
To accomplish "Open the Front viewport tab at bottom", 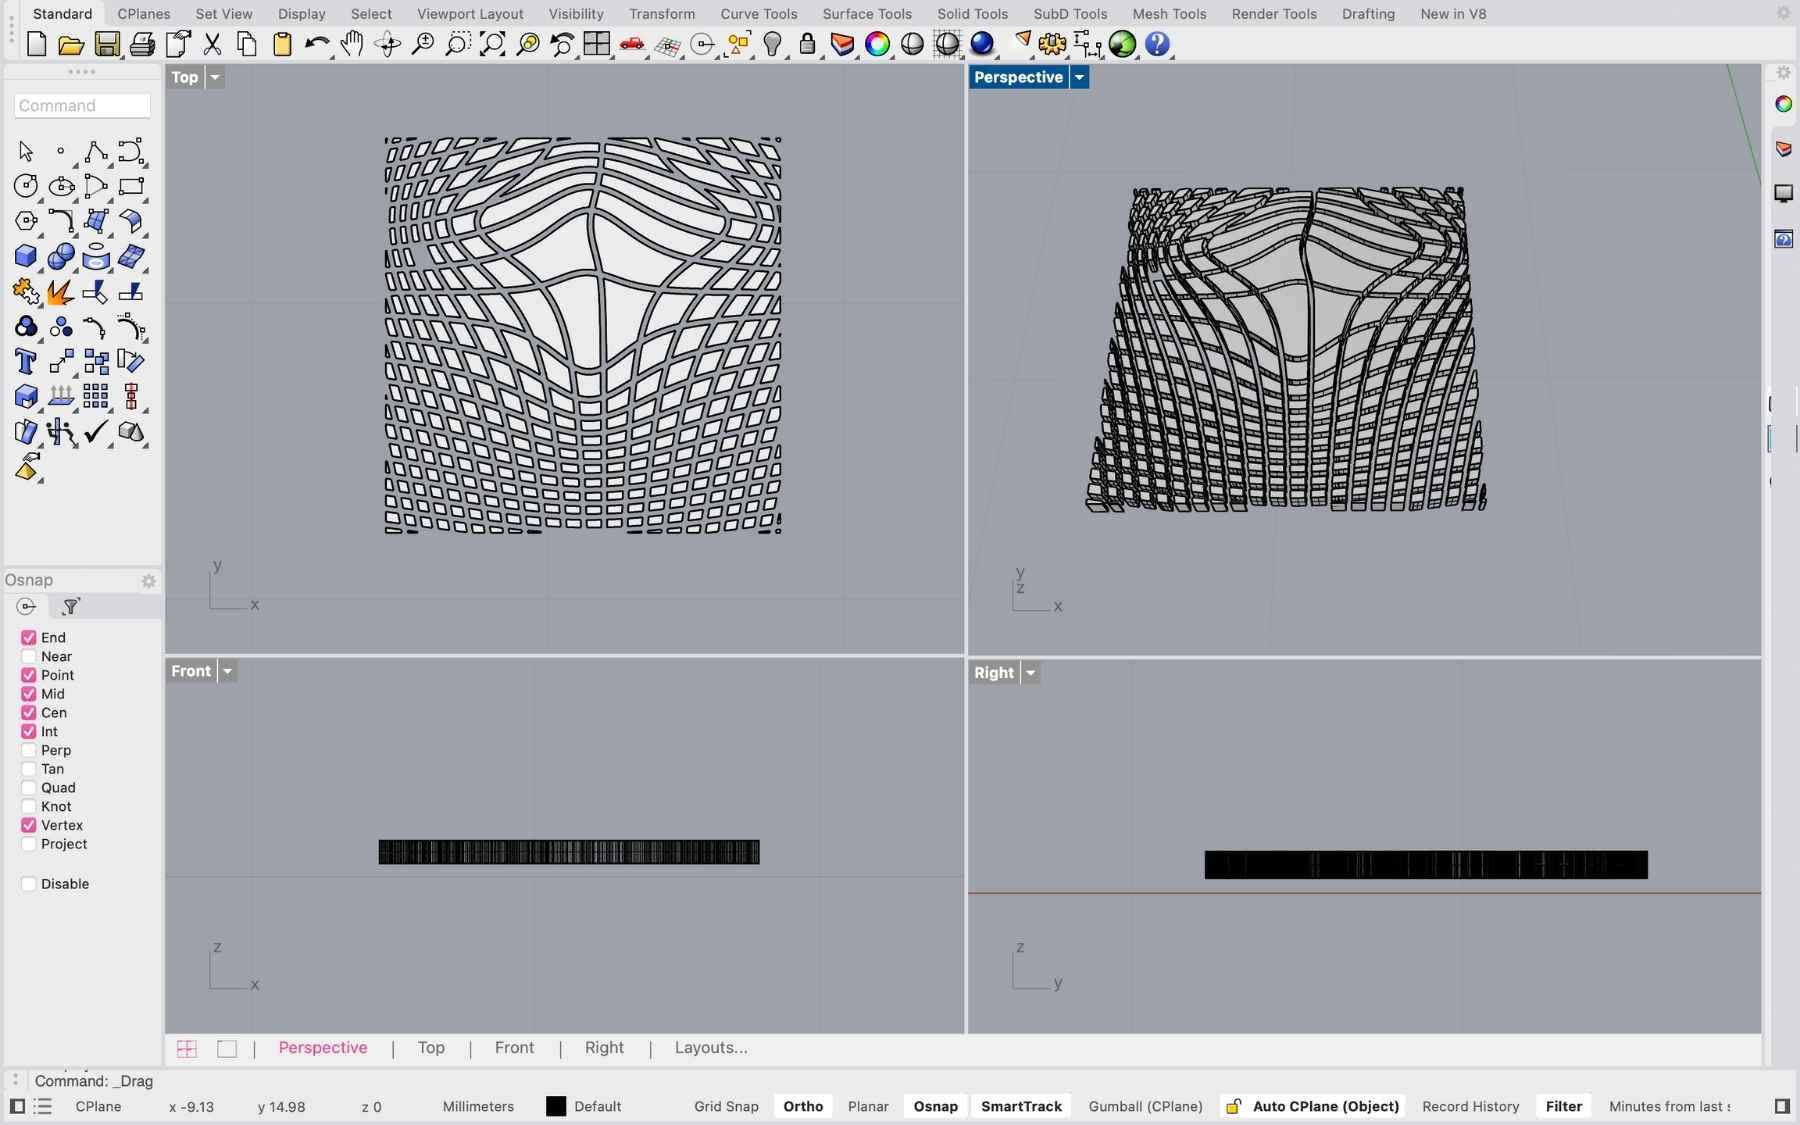I will click(514, 1047).
